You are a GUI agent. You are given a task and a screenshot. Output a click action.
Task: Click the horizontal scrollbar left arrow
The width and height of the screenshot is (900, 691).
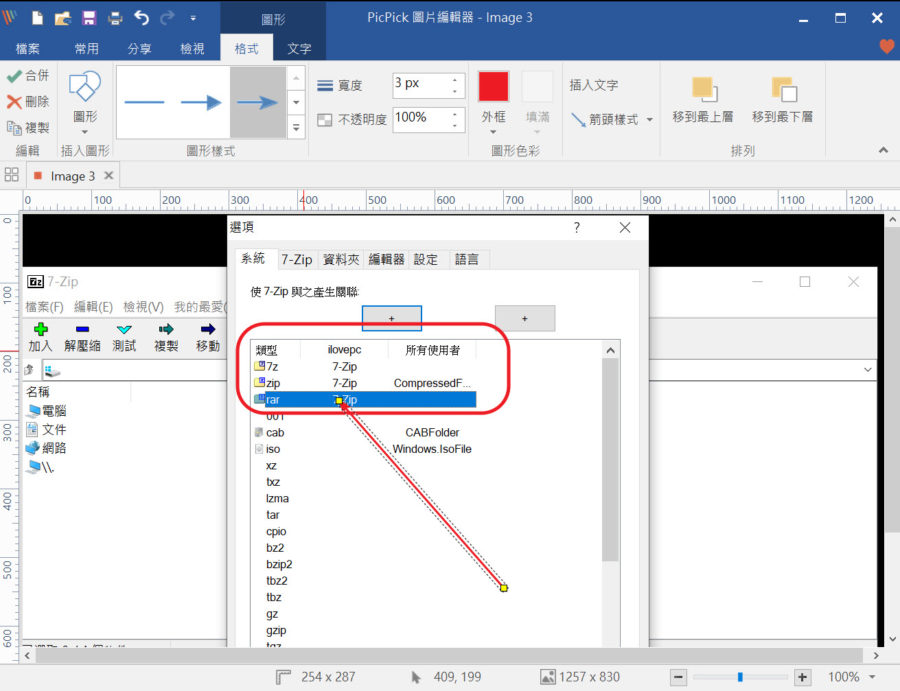pos(28,655)
